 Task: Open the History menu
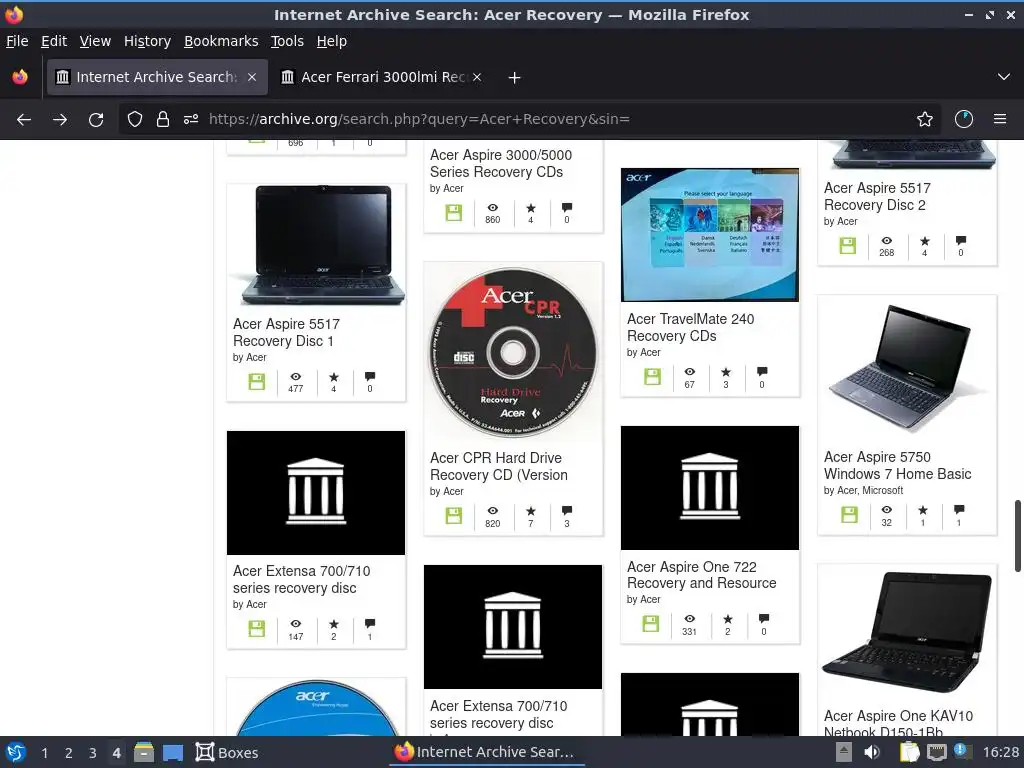pos(148,41)
